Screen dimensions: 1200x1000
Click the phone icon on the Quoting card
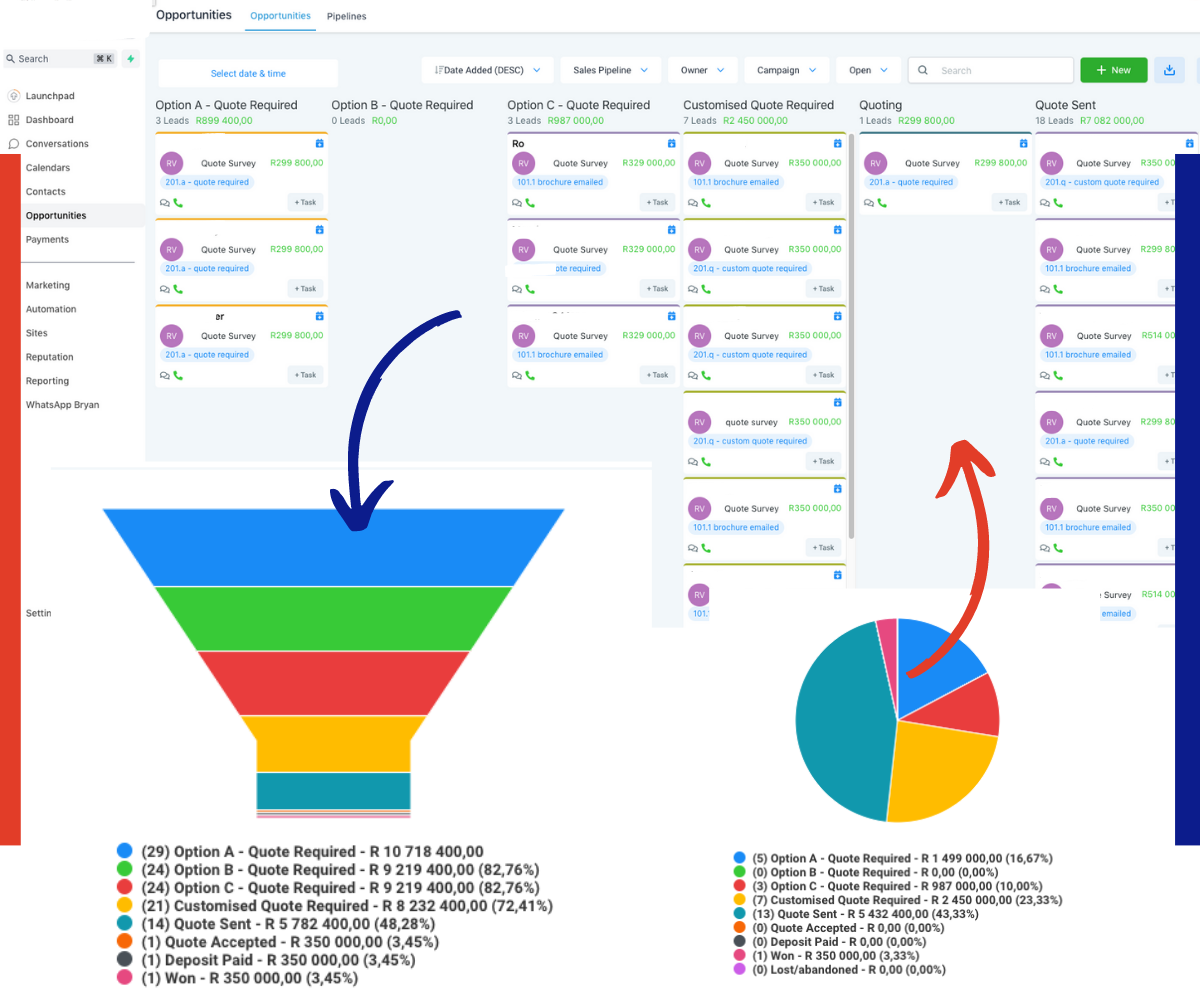(882, 202)
